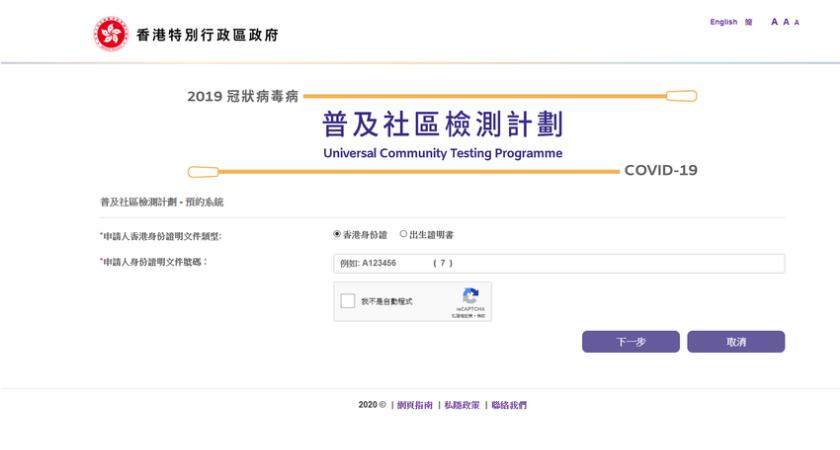Viewport: 840px width, 450px height.
Task: Set text size to smallest A
Action: (796, 22)
